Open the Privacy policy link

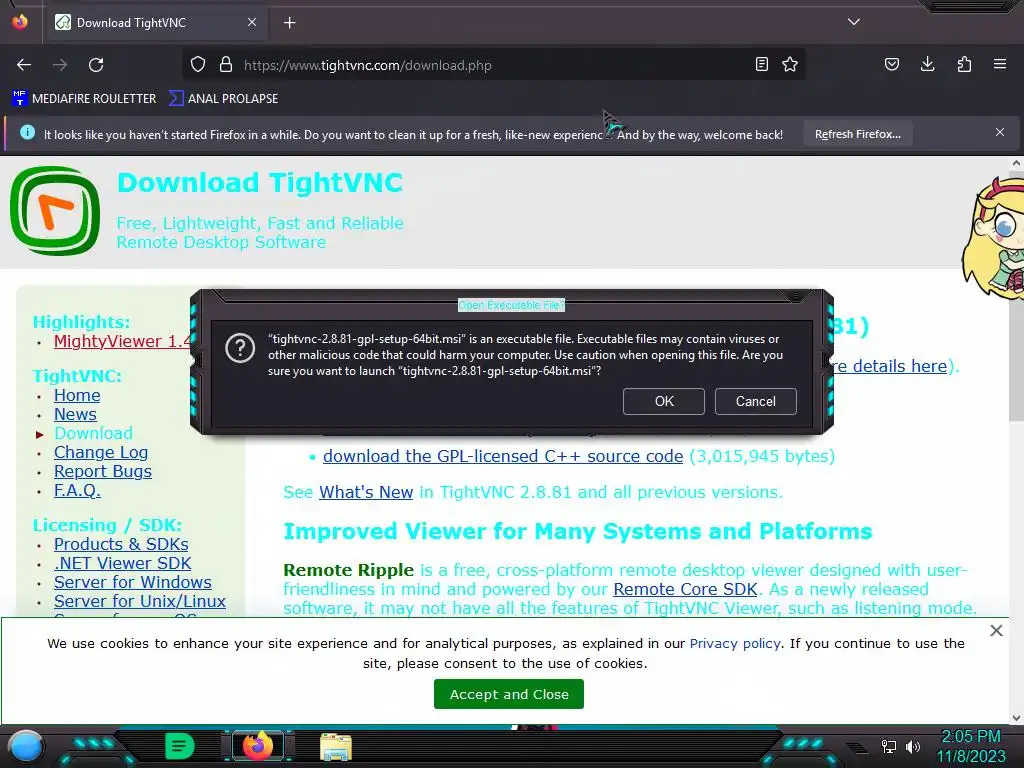(735, 643)
